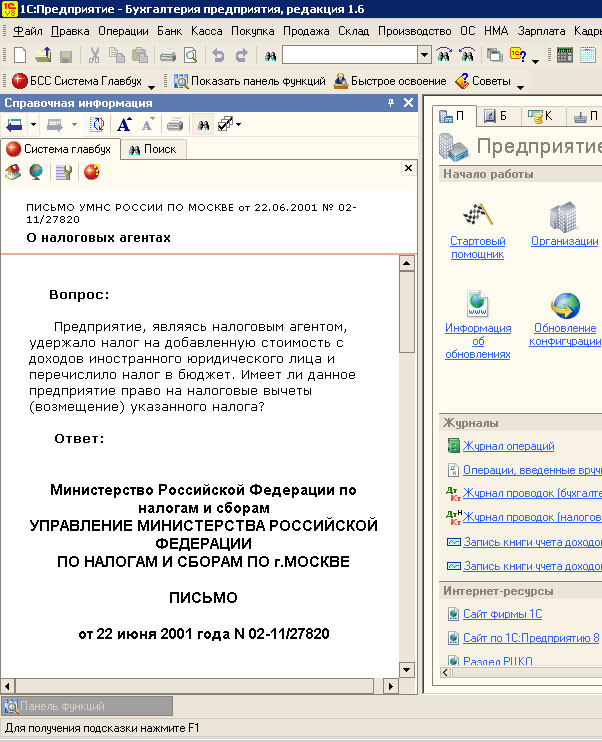Click the Back arrow in reference panel
This screenshot has height=742, width=602.
[15, 125]
